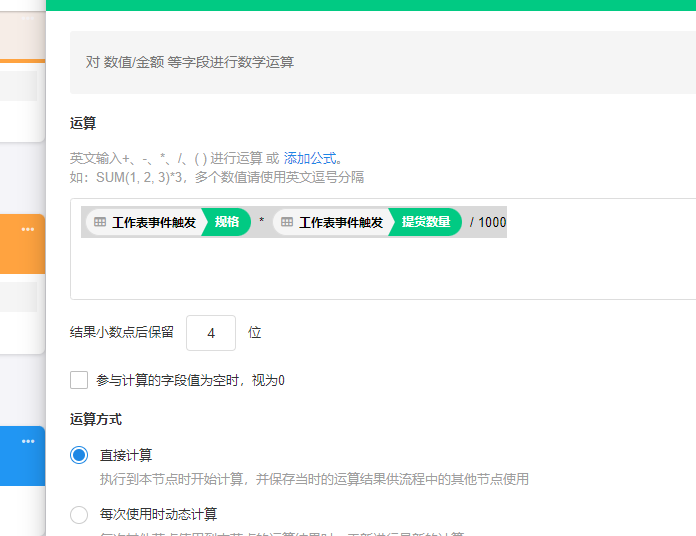Click the 结果小数点后保留 label
Viewport: 696px width, 536px height.
[x=122, y=332]
